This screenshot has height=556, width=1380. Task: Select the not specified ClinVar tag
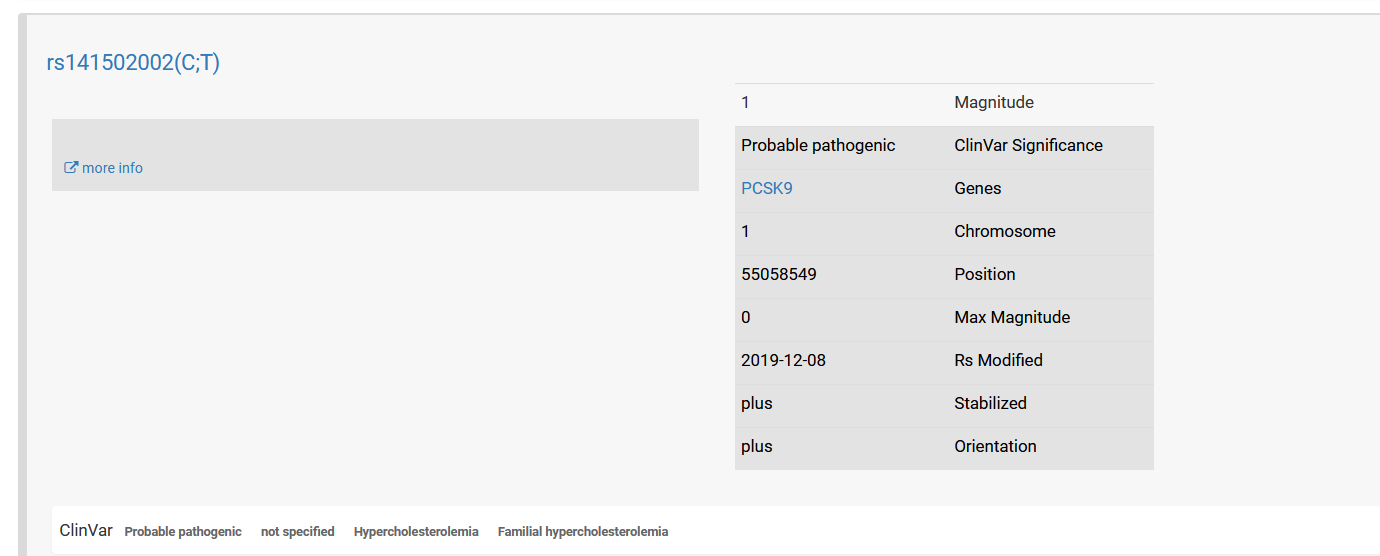point(298,532)
